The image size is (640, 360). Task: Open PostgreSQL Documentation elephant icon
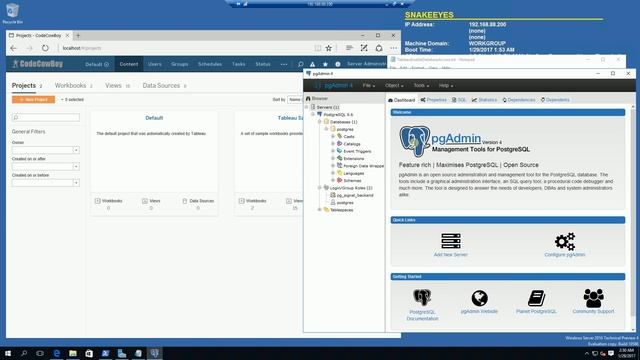[422, 298]
